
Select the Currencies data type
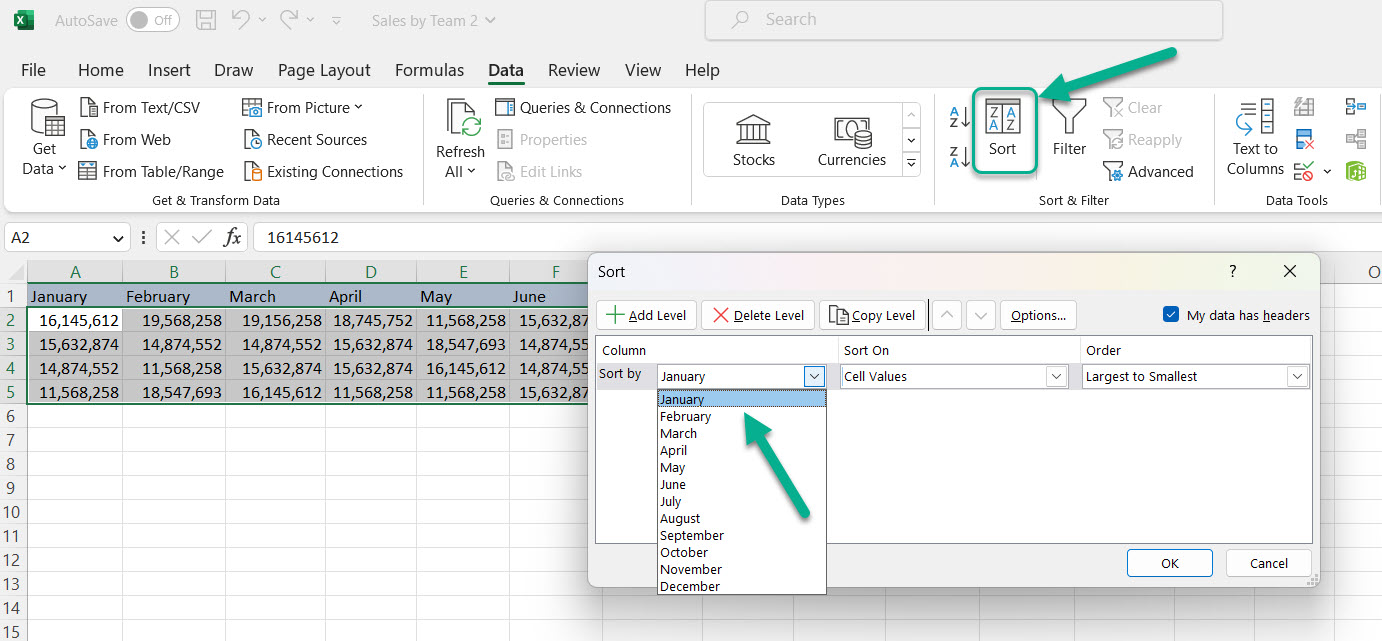click(x=851, y=140)
